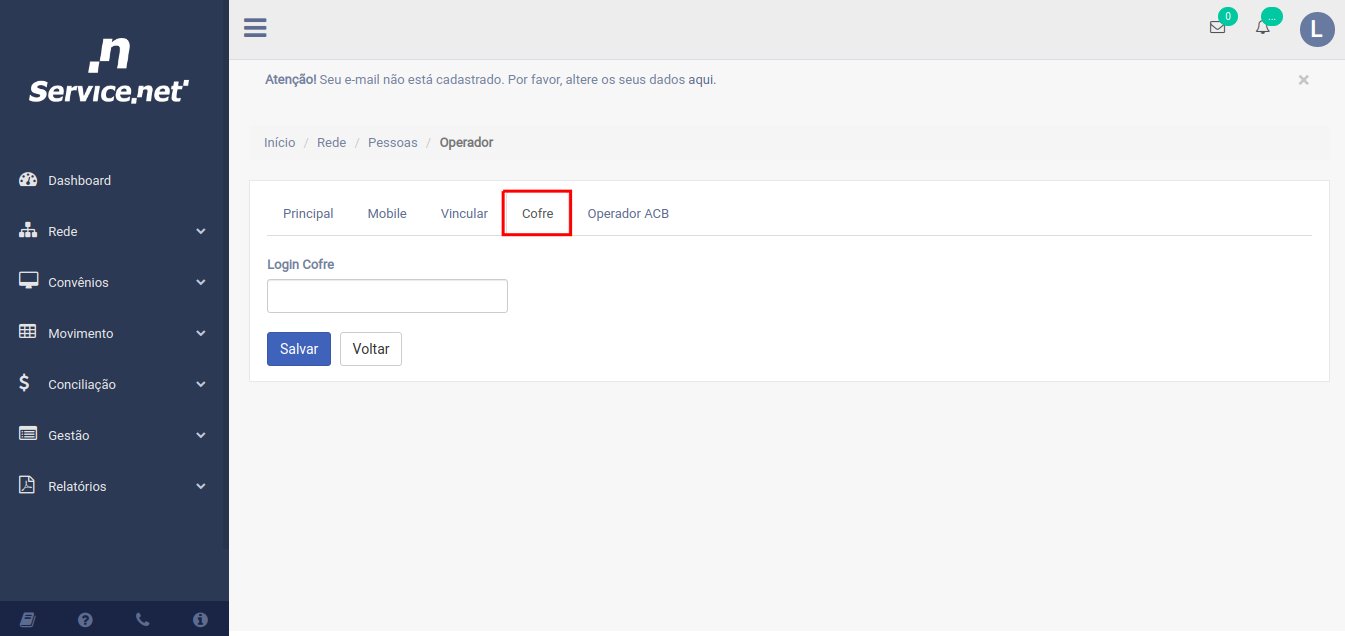Viewport: 1345px width, 636px height.
Task: Open Dashboard from the sidebar
Action: [x=79, y=181]
